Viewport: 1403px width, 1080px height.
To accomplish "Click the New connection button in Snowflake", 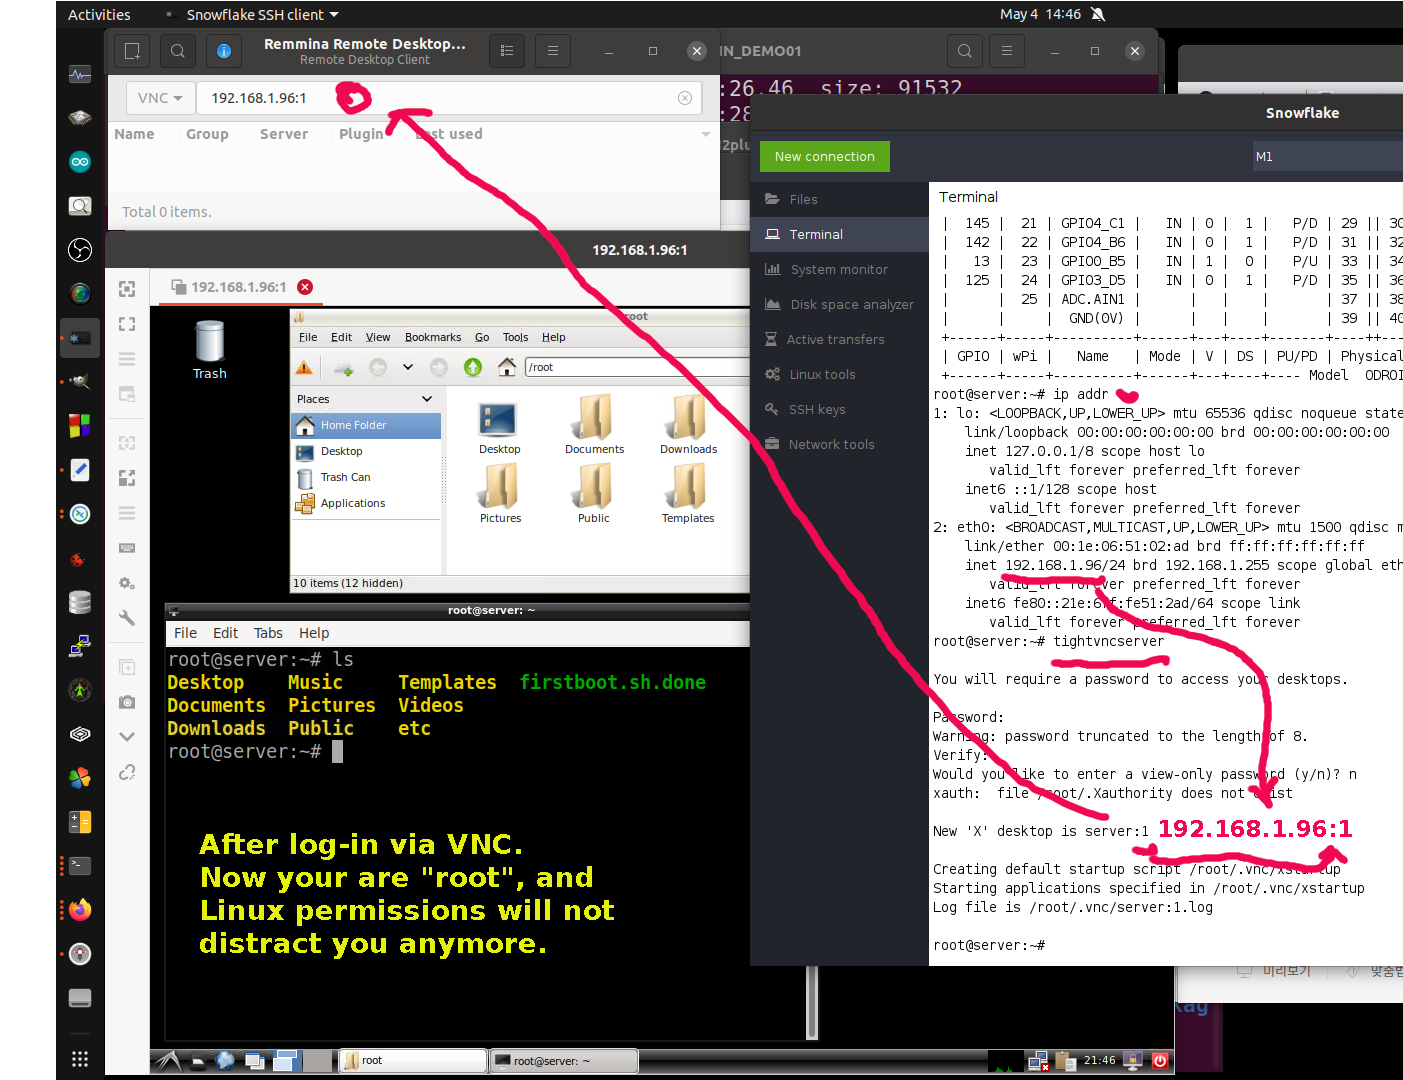I will tap(825, 157).
